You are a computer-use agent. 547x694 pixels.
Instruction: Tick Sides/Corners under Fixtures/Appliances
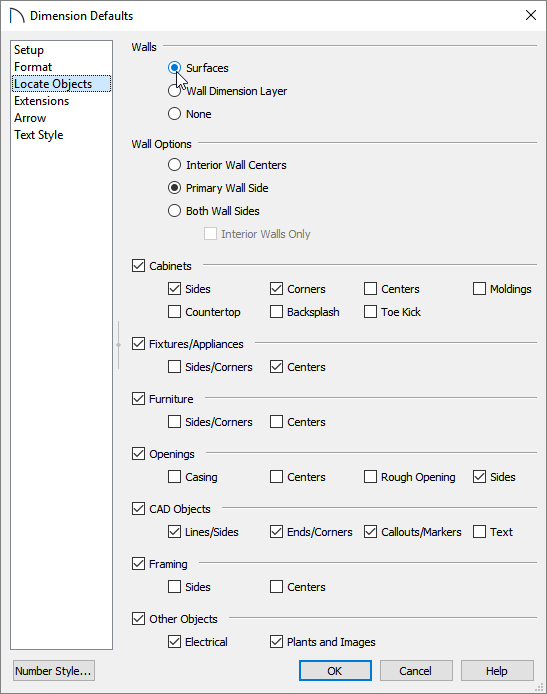pyautogui.click(x=174, y=366)
